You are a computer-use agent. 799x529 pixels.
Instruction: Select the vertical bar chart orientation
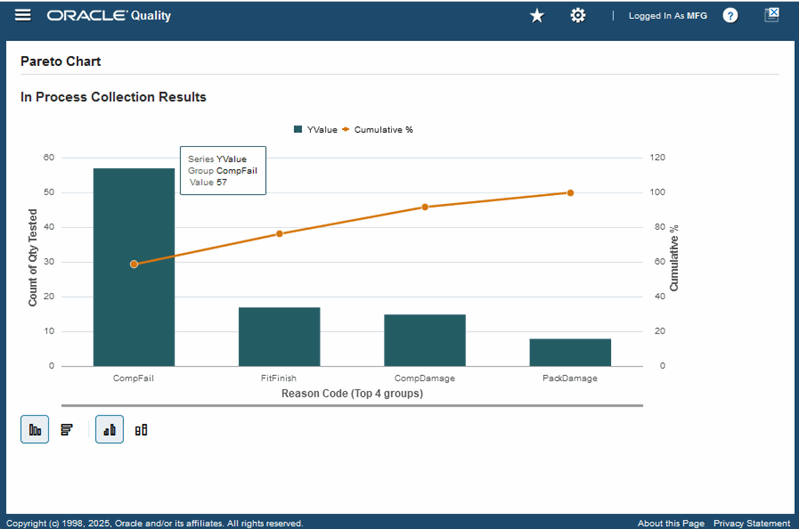(x=35, y=430)
